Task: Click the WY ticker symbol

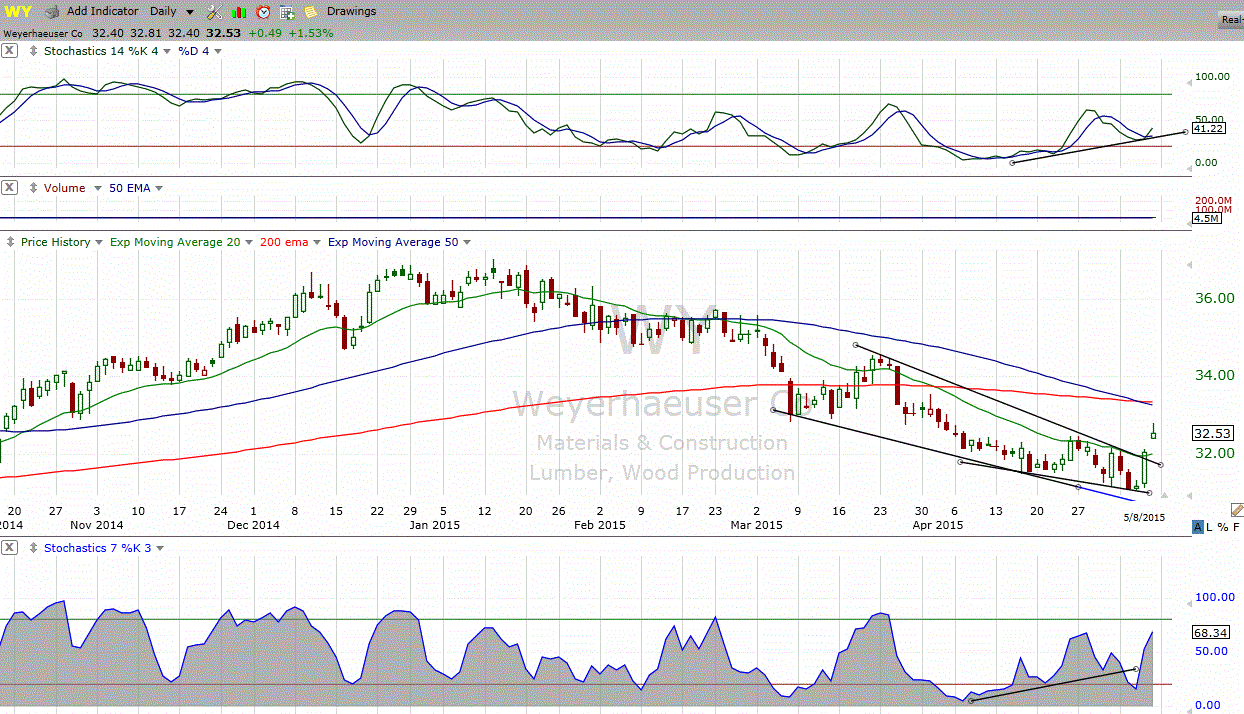Action: click(x=19, y=12)
